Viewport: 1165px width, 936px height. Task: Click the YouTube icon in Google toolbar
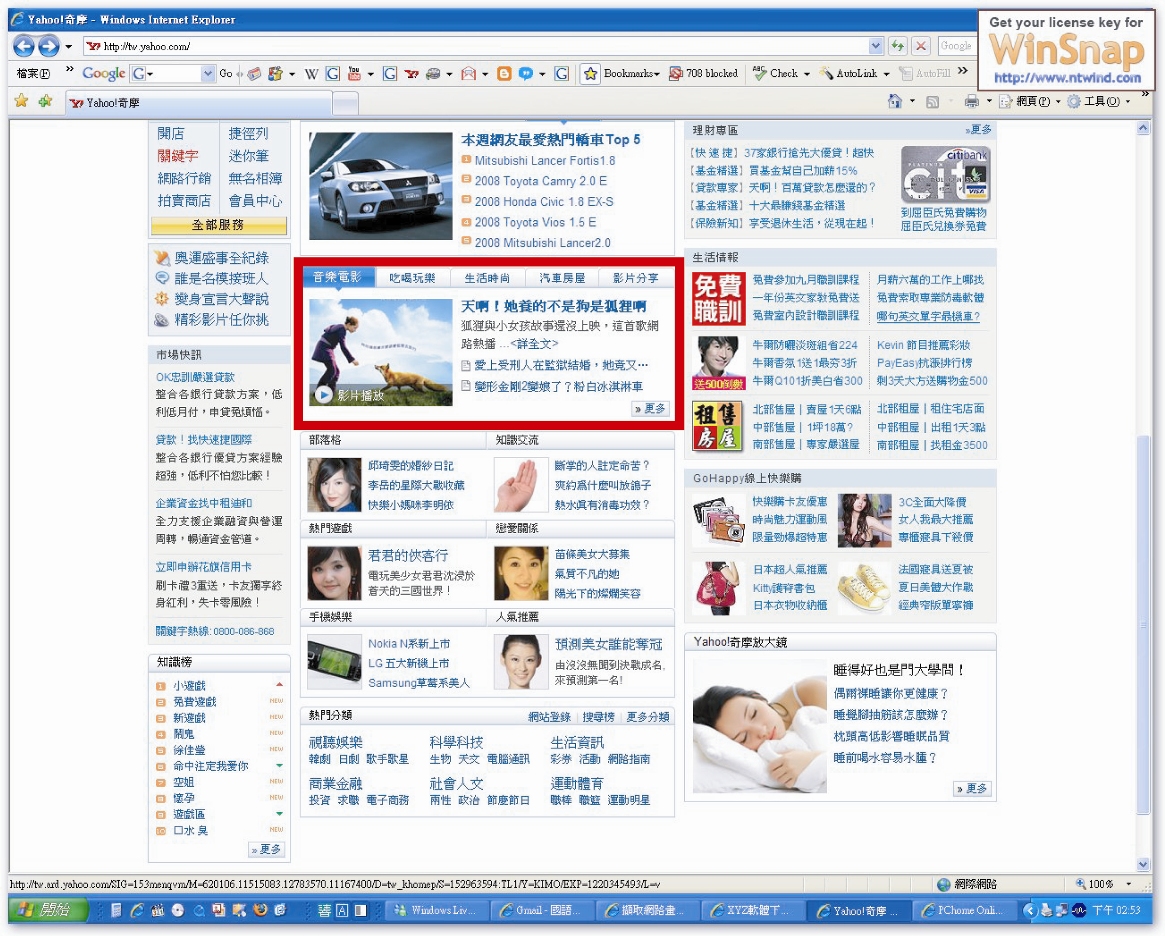(354, 74)
